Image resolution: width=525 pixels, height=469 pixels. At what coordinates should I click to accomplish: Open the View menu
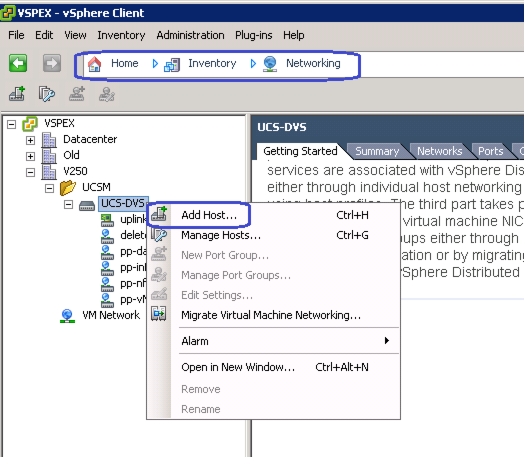click(75, 35)
